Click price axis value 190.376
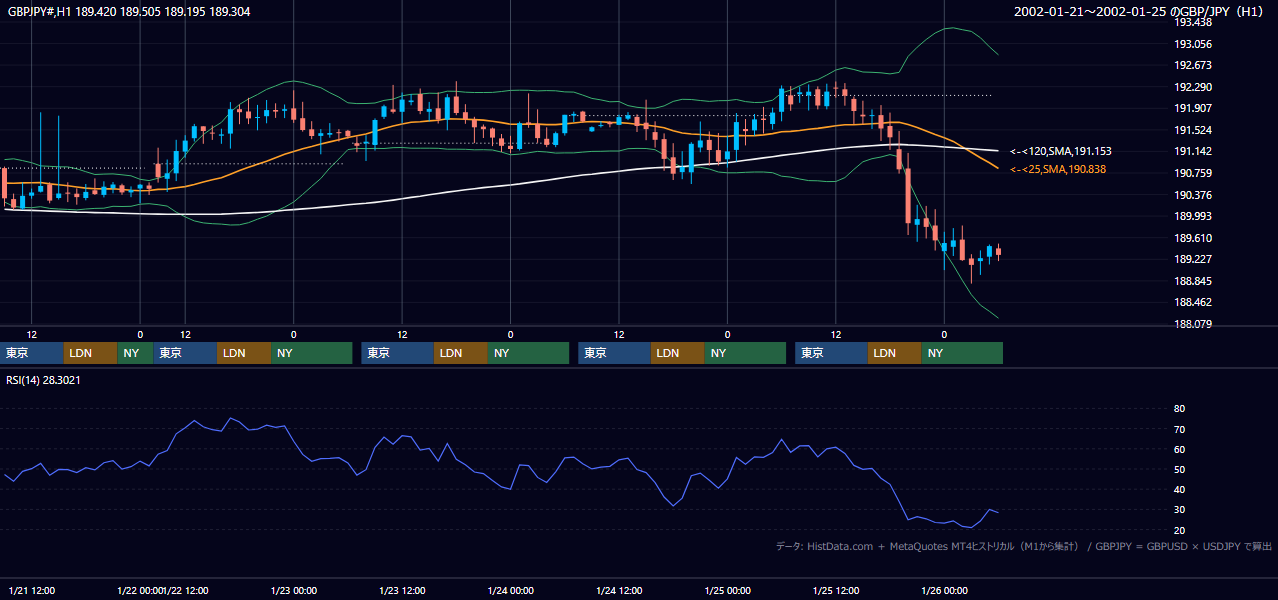Screen dimensions: 1278x600 point(1193,195)
